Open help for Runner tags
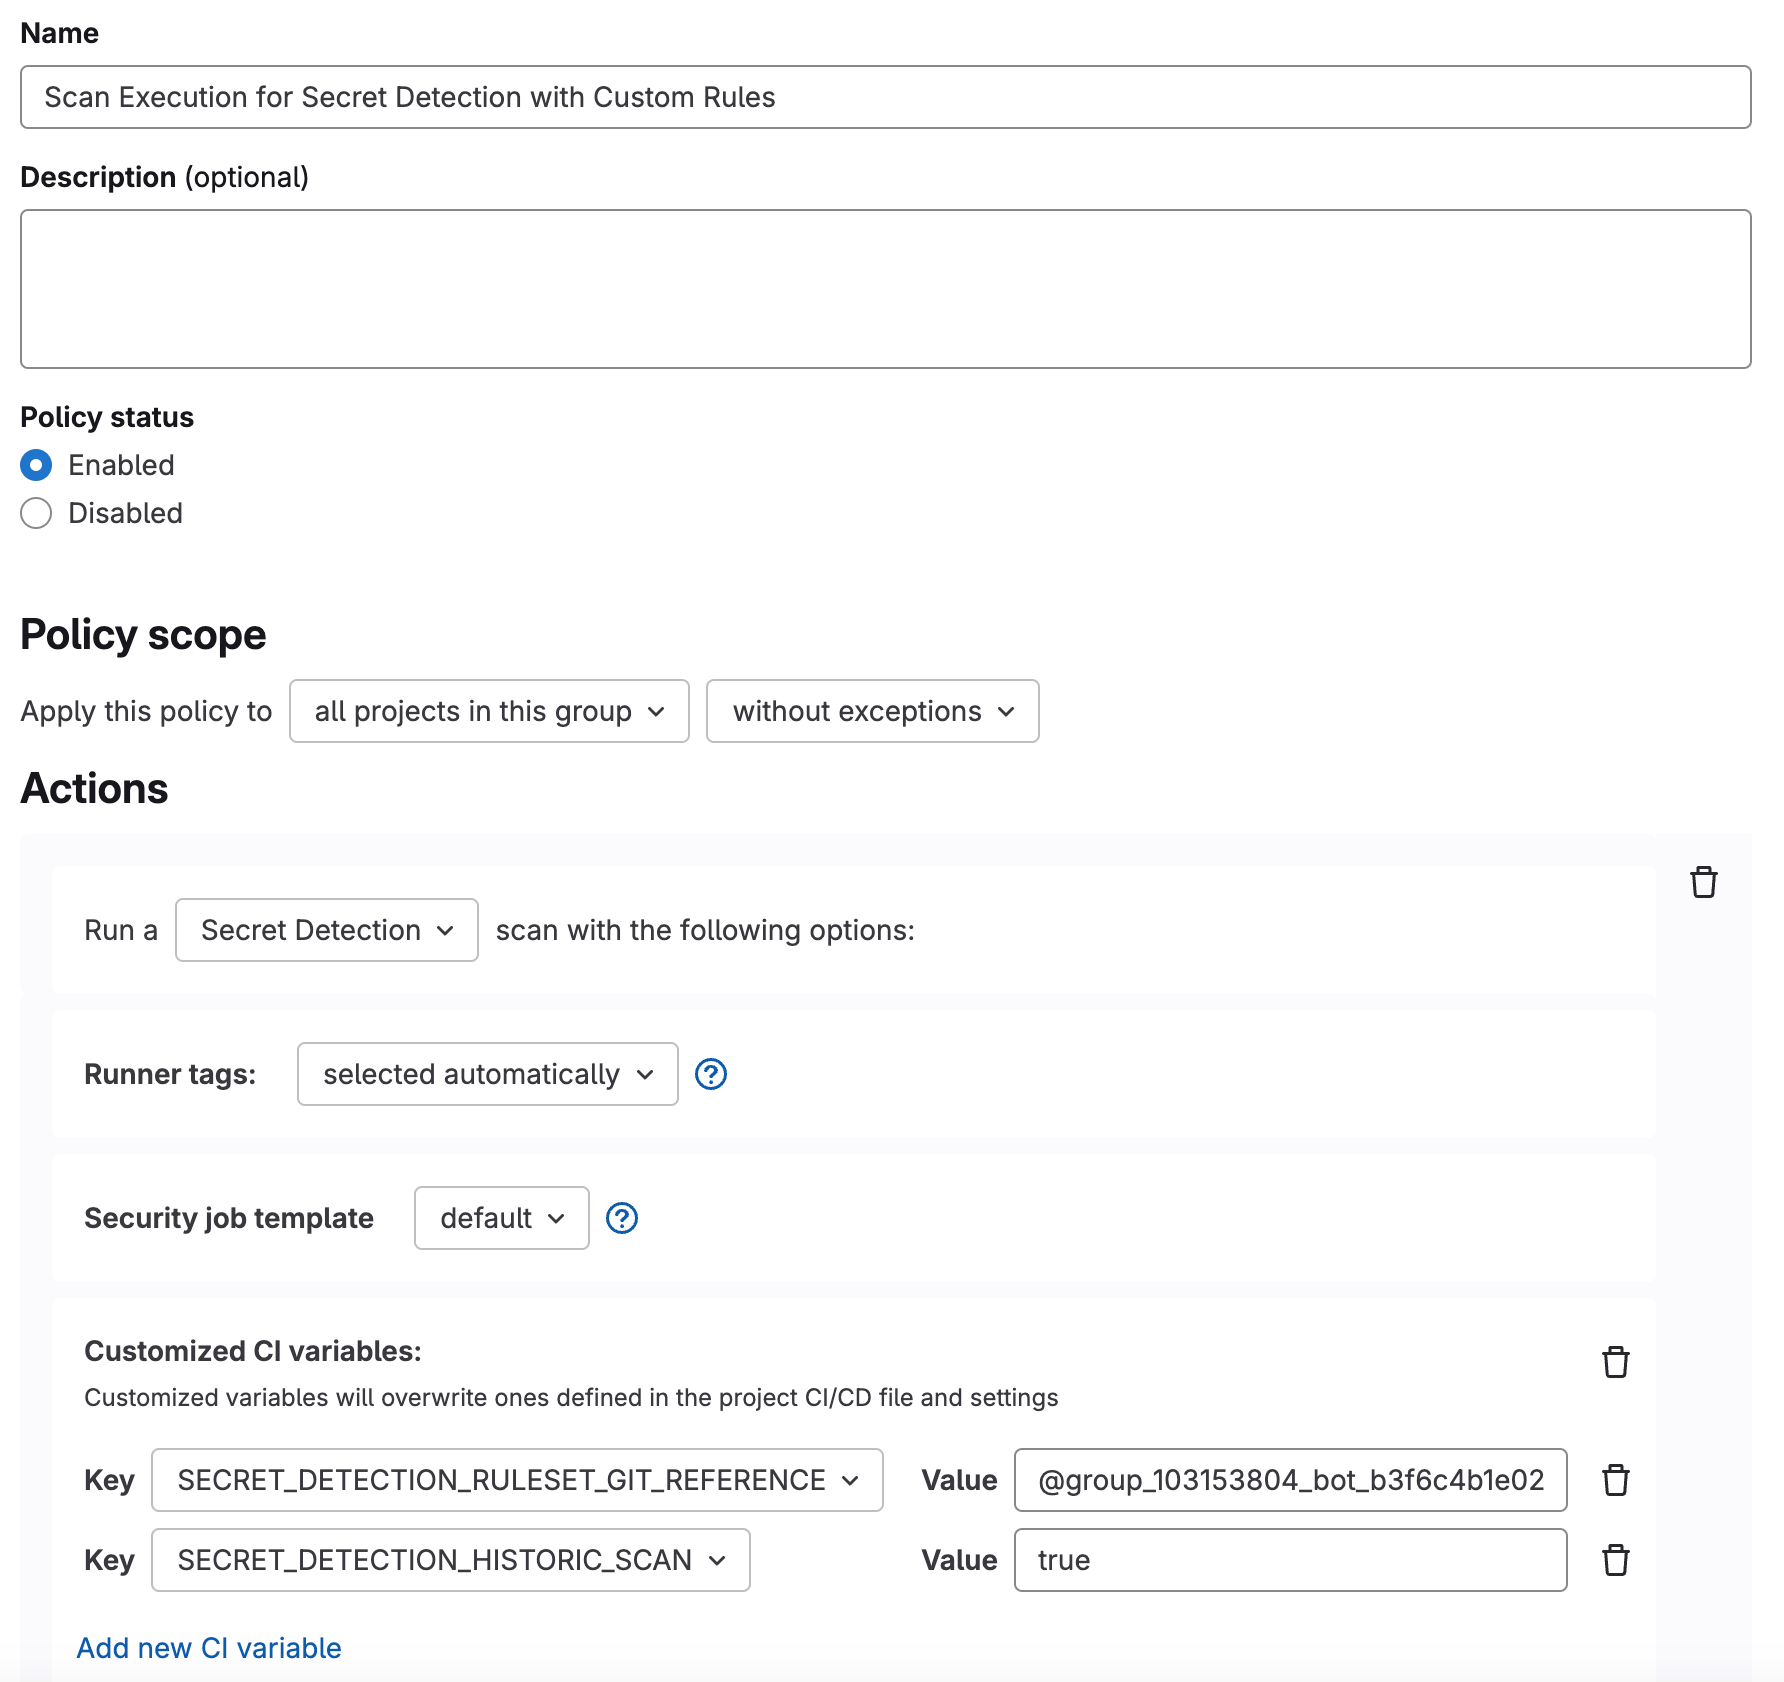This screenshot has width=1784, height=1682. [710, 1074]
